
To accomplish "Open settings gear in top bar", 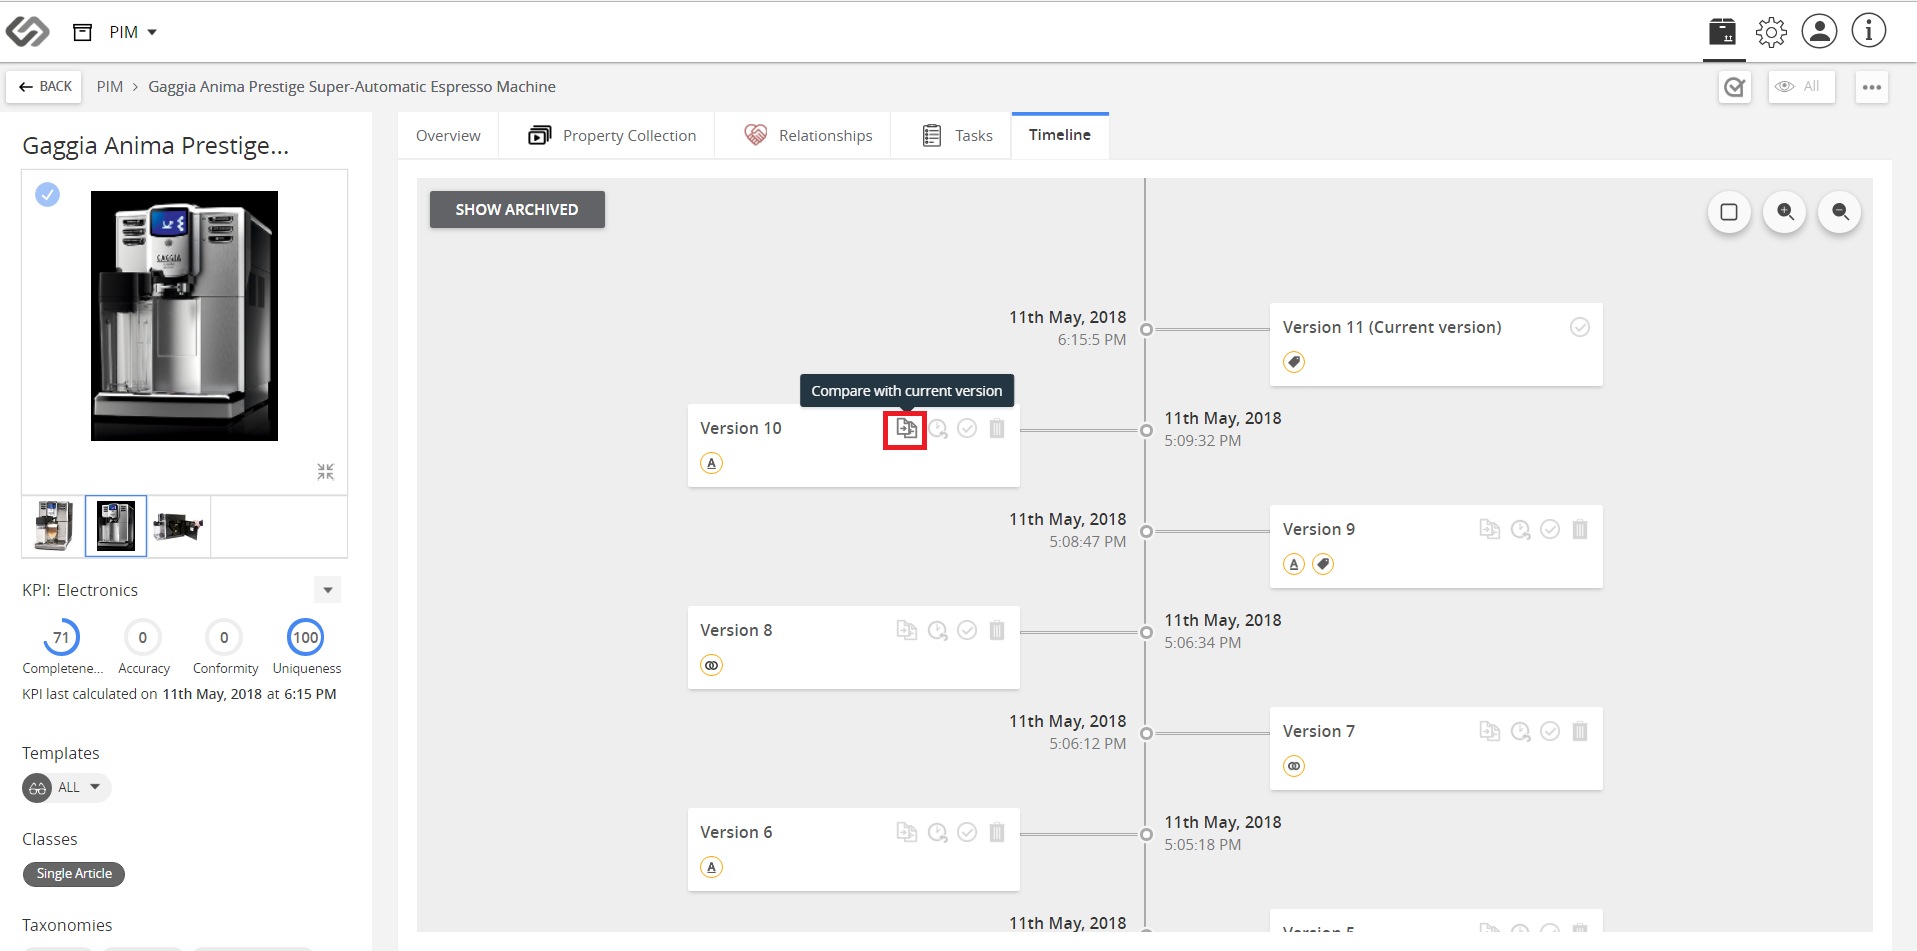I will tap(1771, 32).
